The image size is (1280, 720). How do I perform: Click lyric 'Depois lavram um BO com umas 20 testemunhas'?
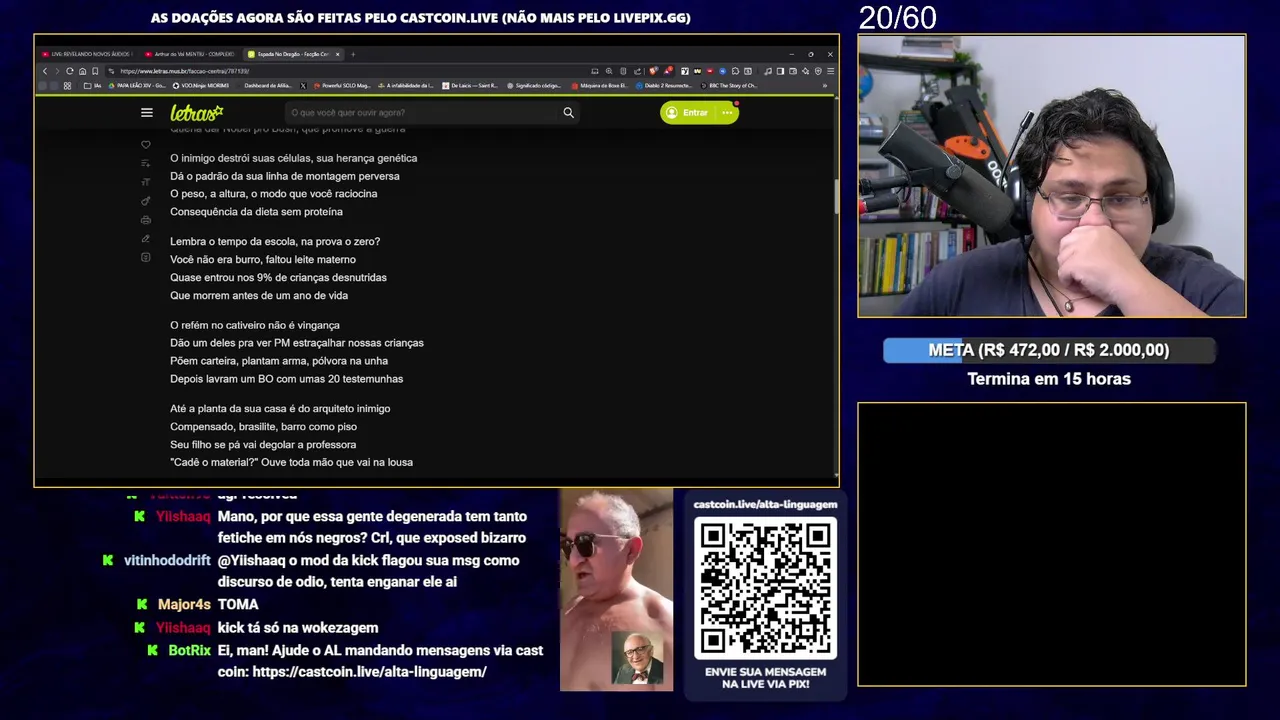[287, 379]
